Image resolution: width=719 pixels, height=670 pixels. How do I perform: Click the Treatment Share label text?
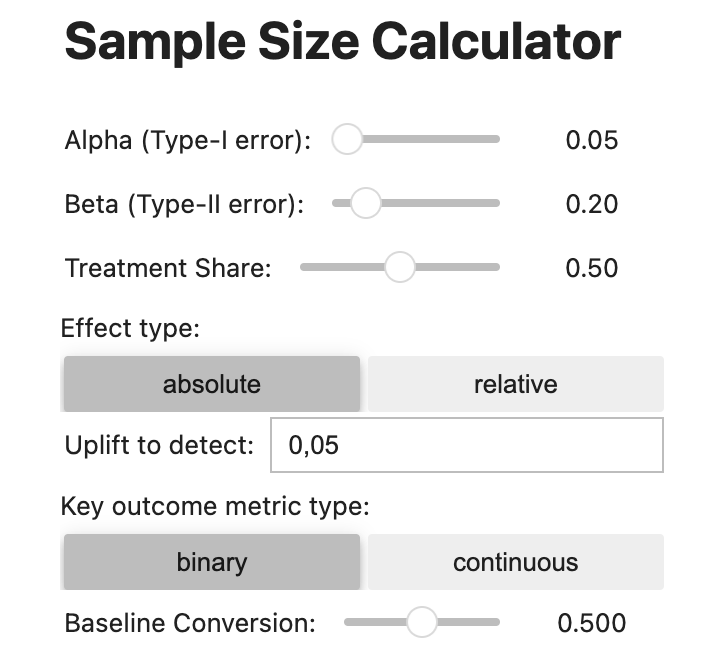pyautogui.click(x=168, y=268)
